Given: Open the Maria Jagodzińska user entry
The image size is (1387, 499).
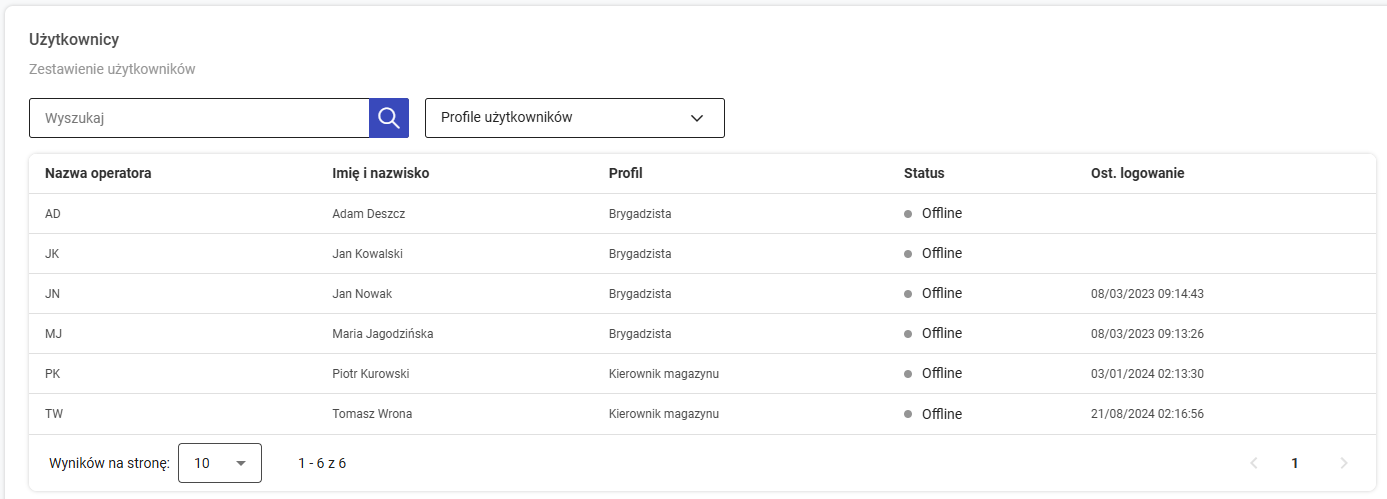Looking at the screenshot, I should tap(382, 334).
